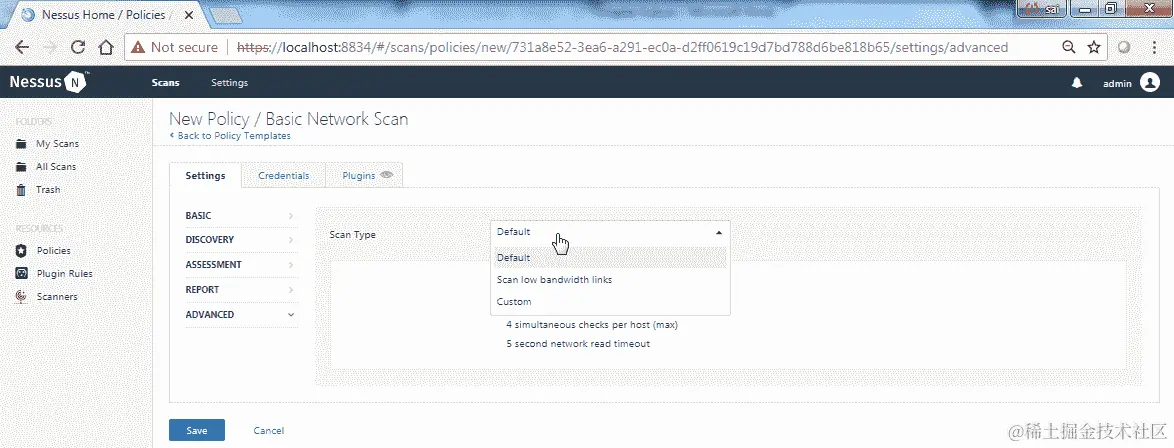
Task: Open Plugin Rules in the sidebar
Action: [65, 274]
